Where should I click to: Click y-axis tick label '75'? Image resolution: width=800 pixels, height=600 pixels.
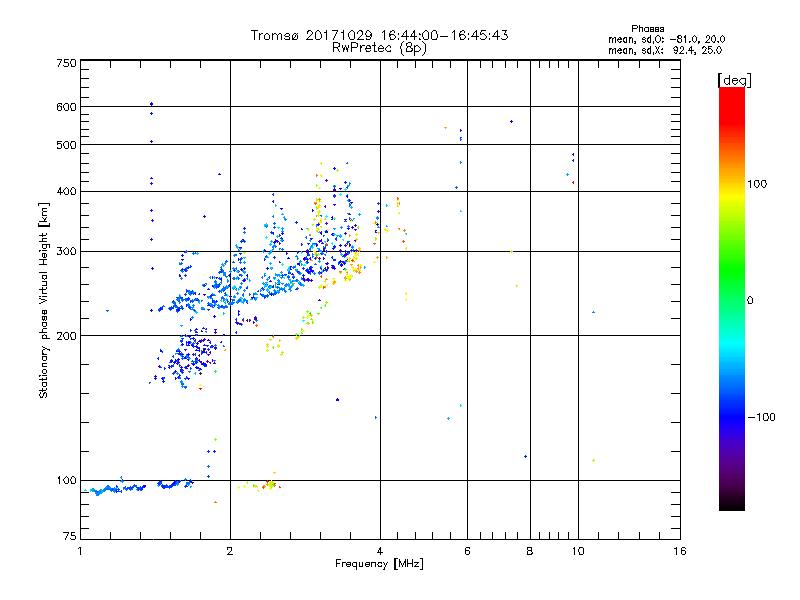pyautogui.click(x=70, y=536)
